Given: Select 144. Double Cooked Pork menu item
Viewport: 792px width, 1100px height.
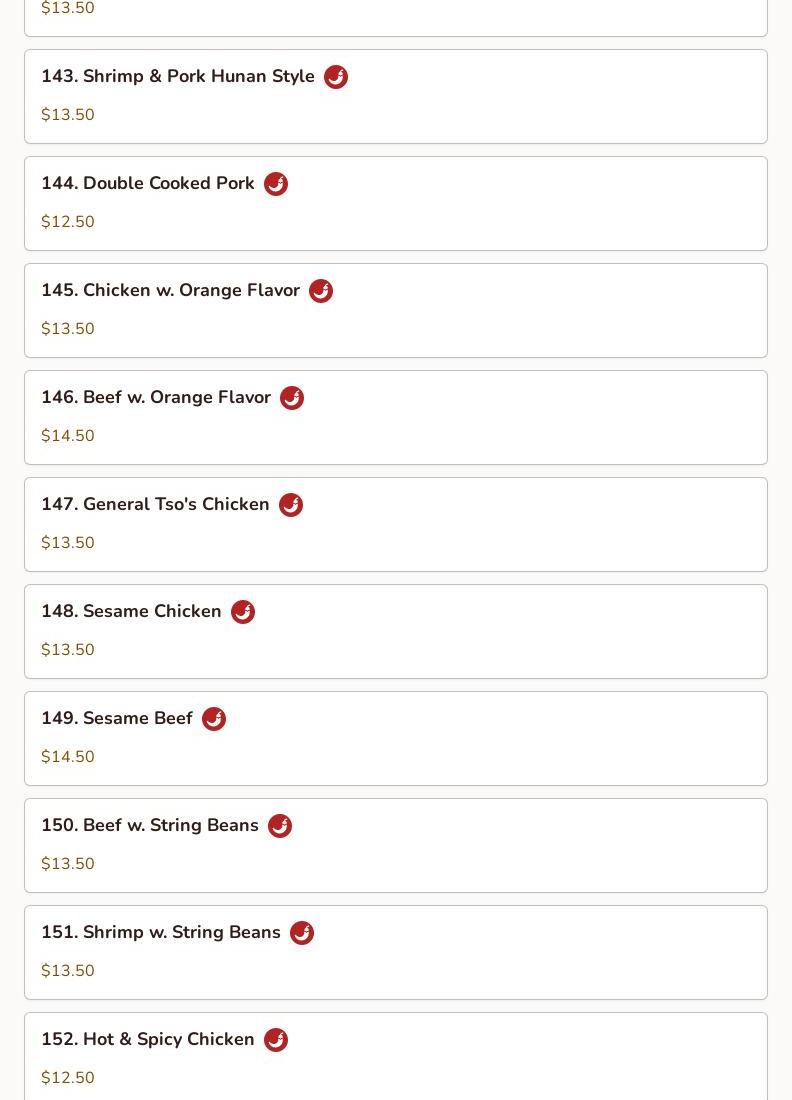Looking at the screenshot, I should 396,203.
